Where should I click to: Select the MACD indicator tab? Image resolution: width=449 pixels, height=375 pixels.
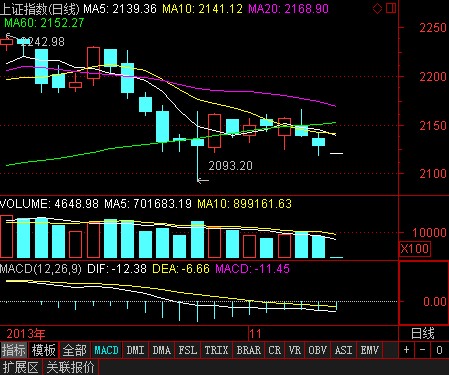106,350
